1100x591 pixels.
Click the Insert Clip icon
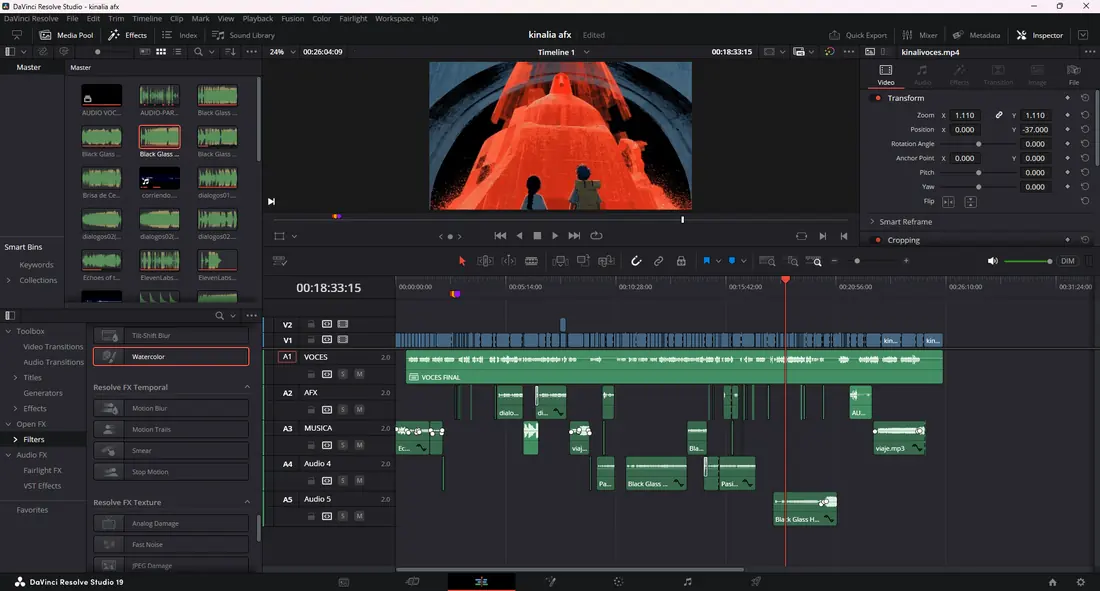(560, 261)
